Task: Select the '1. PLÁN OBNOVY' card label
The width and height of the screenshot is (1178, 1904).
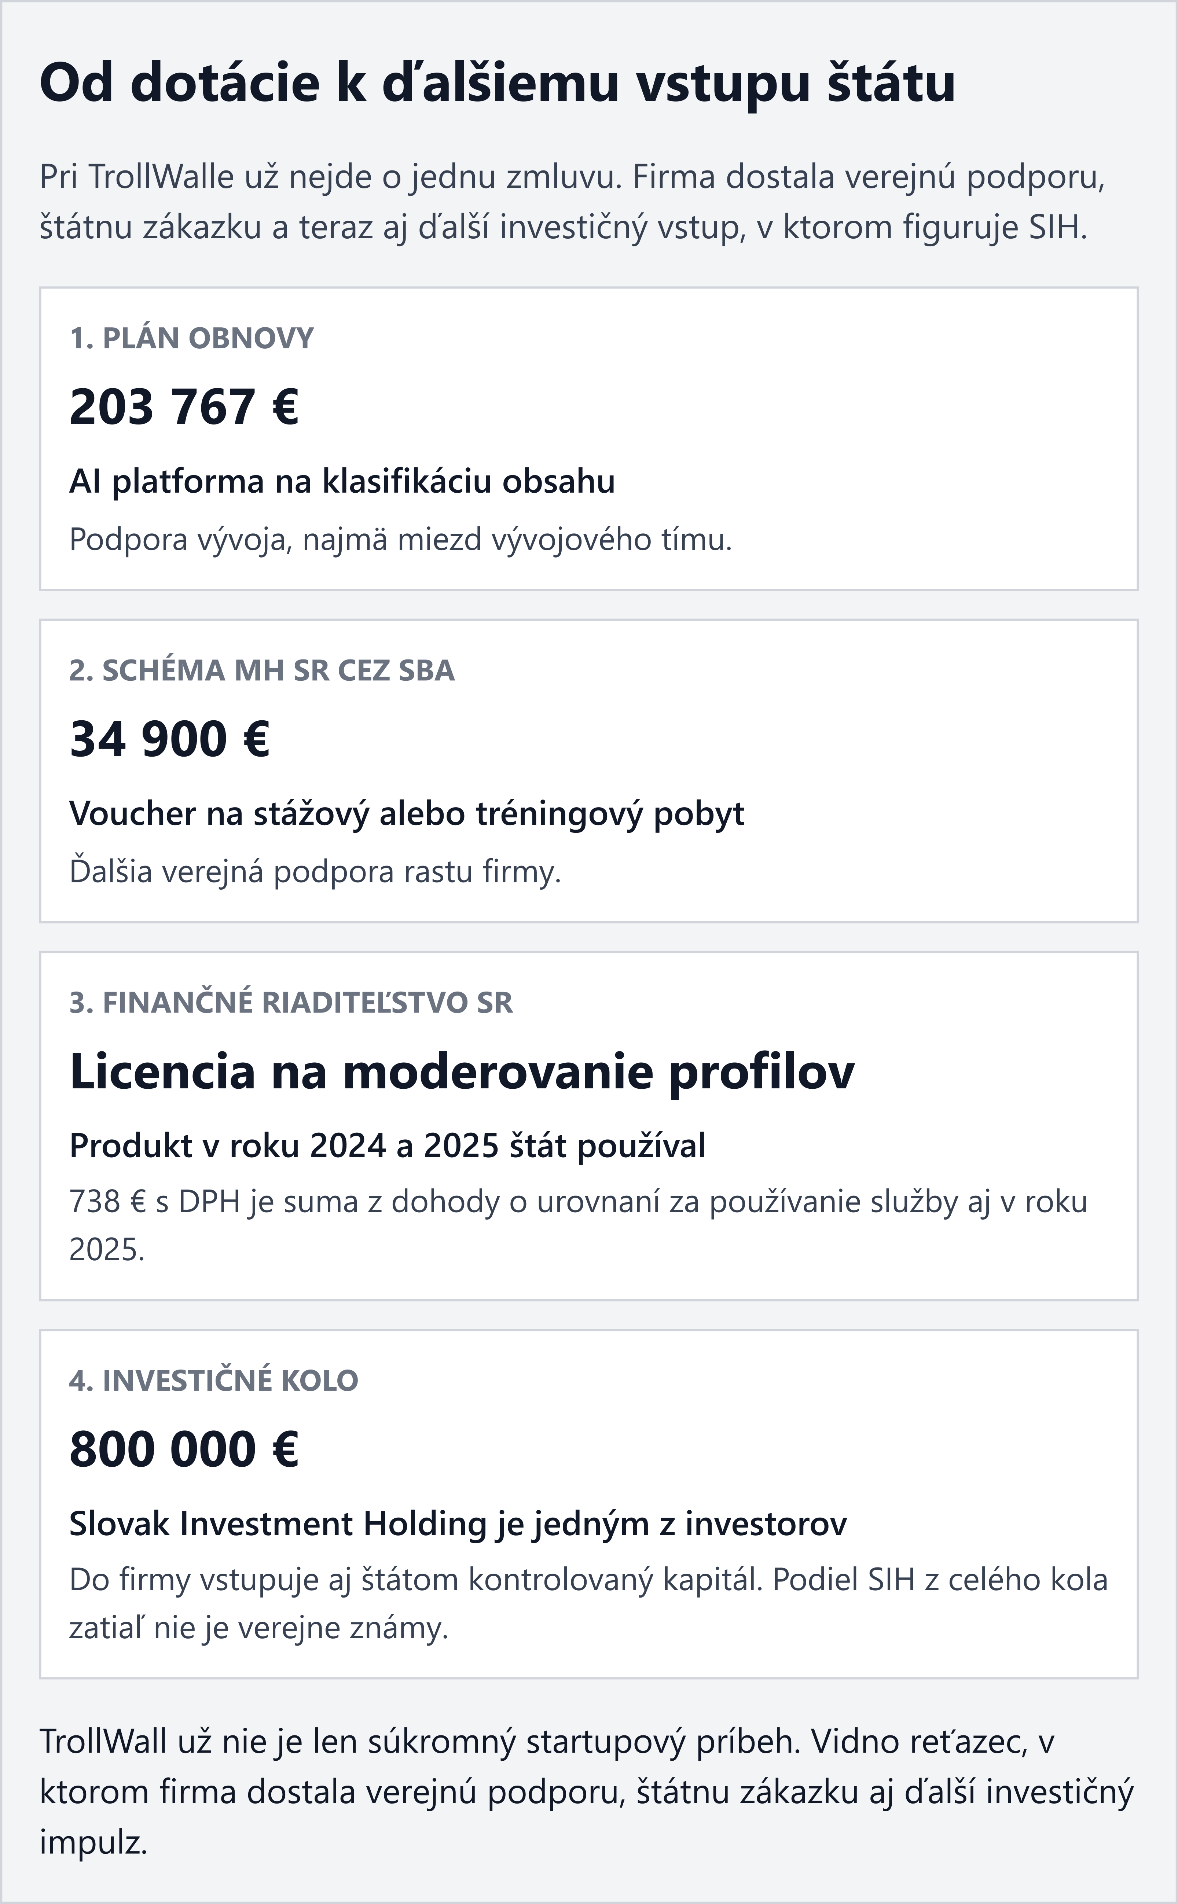Action: point(191,338)
